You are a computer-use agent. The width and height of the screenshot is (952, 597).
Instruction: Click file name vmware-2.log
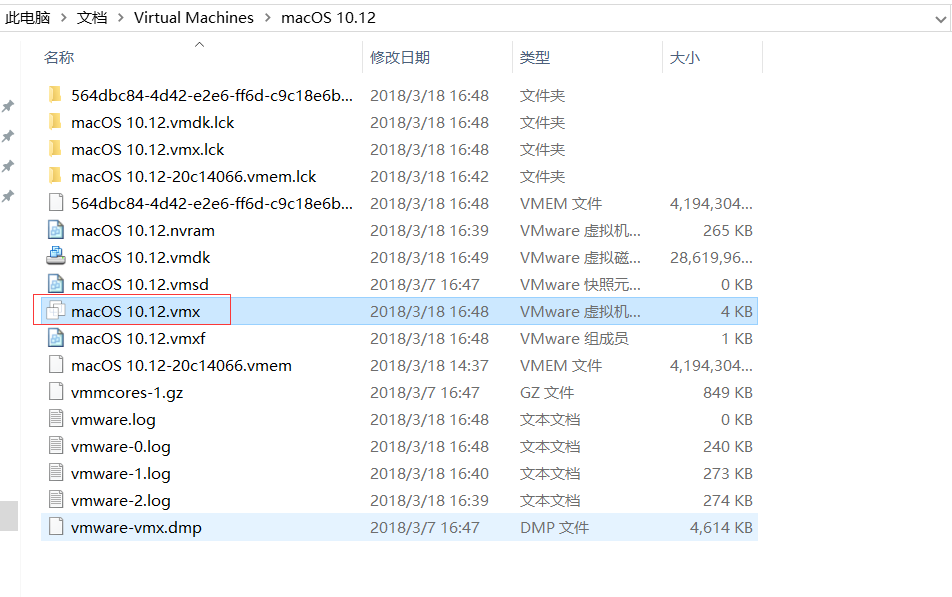pos(121,501)
